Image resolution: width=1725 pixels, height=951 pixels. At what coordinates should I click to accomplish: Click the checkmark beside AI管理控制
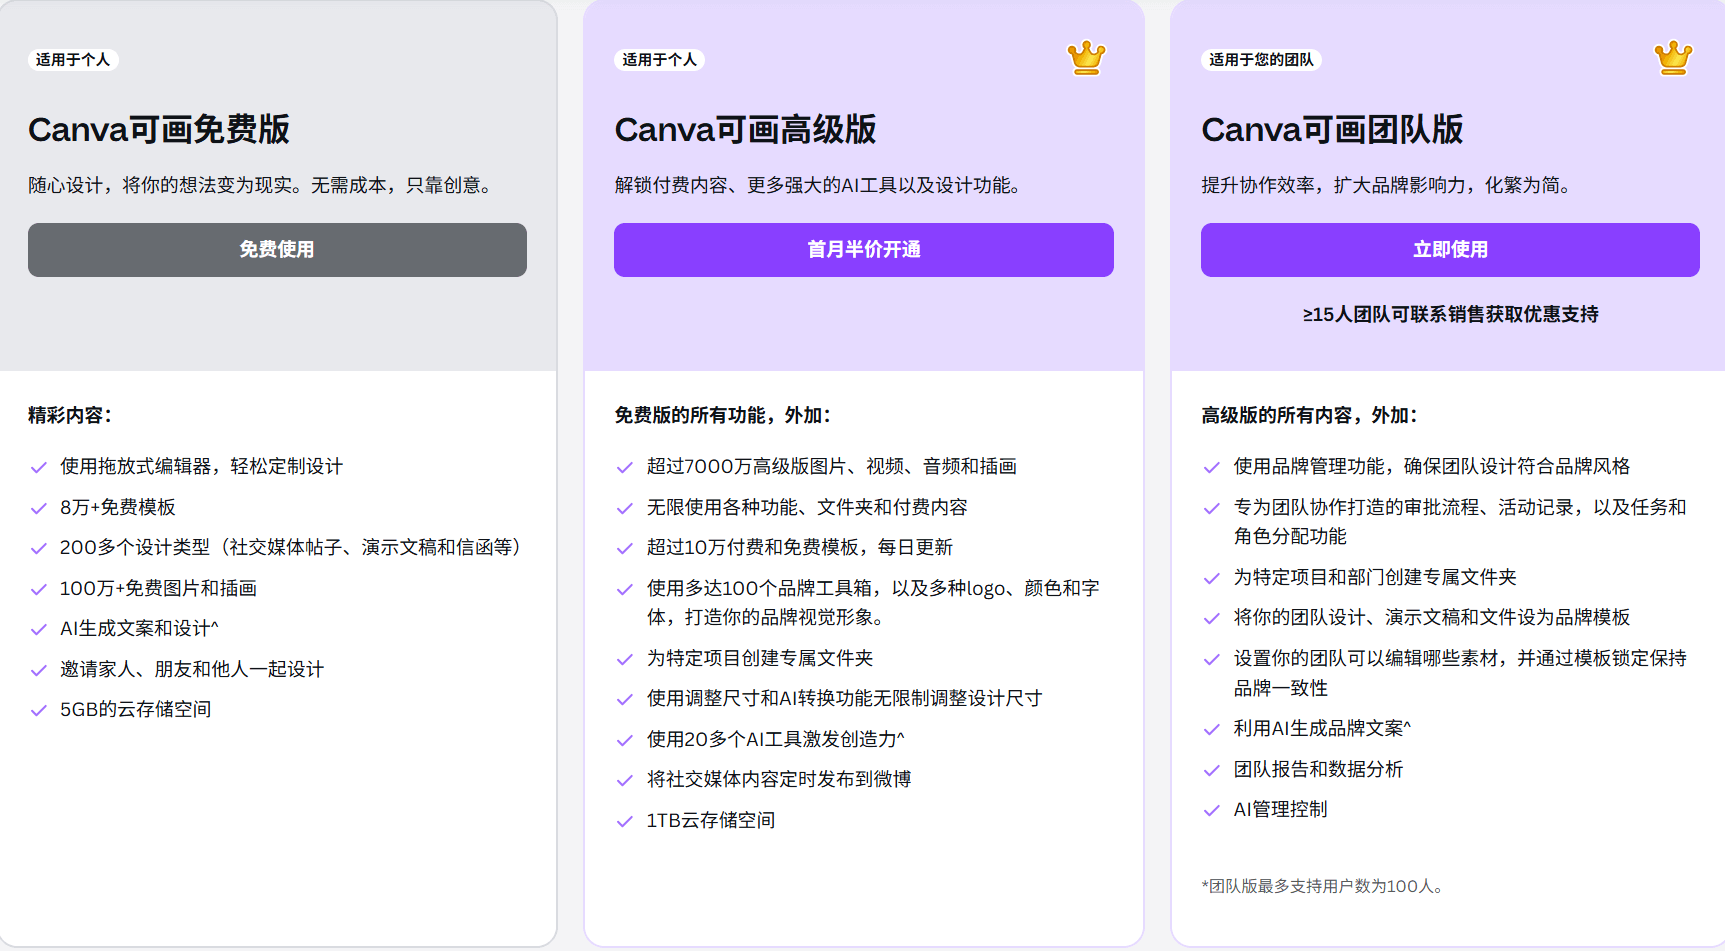1212,809
